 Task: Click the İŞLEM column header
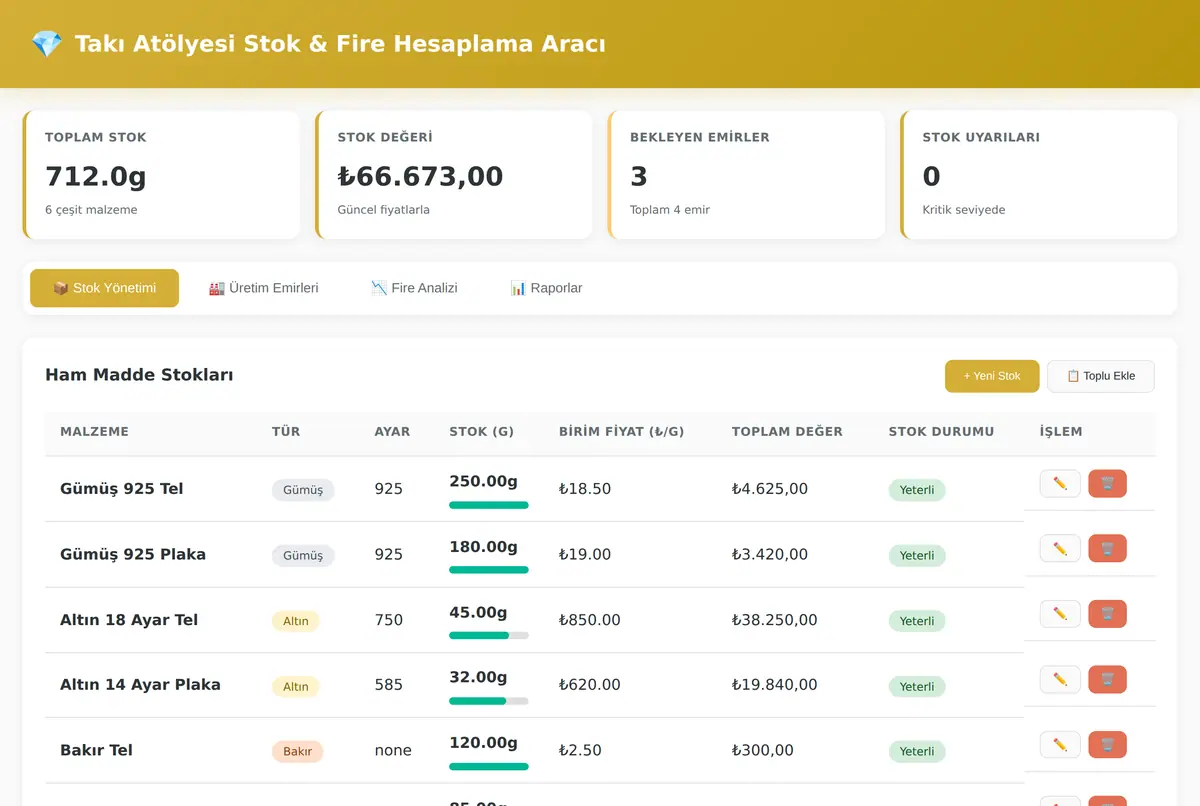1061,432
